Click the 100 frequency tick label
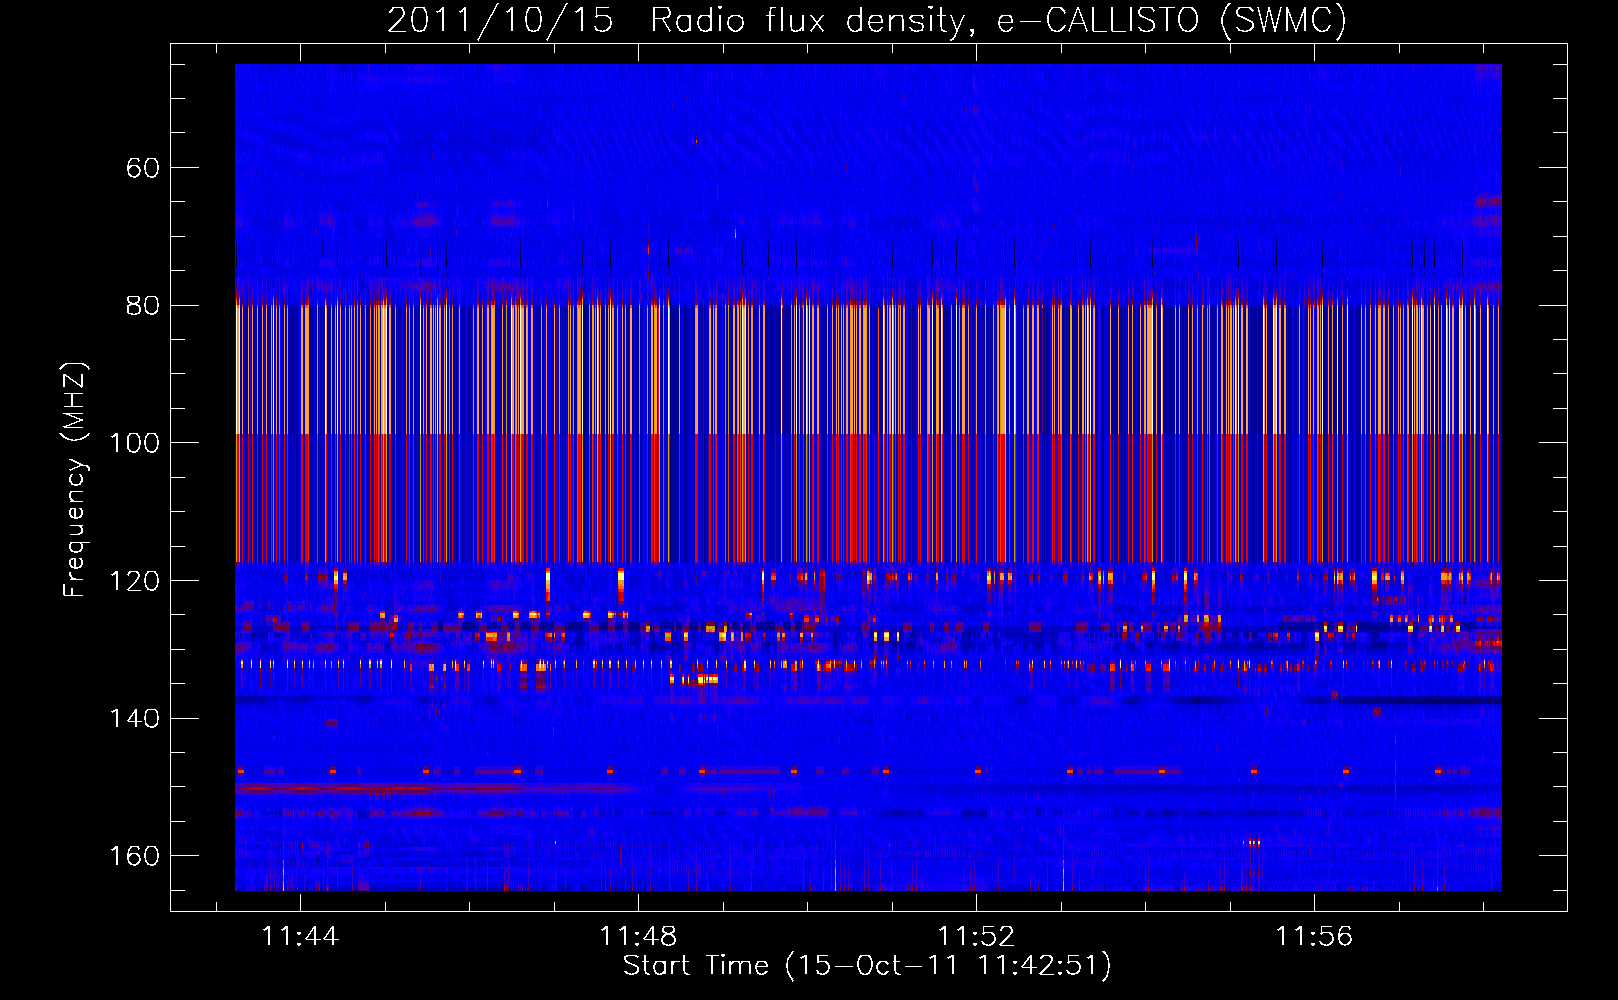 point(135,443)
